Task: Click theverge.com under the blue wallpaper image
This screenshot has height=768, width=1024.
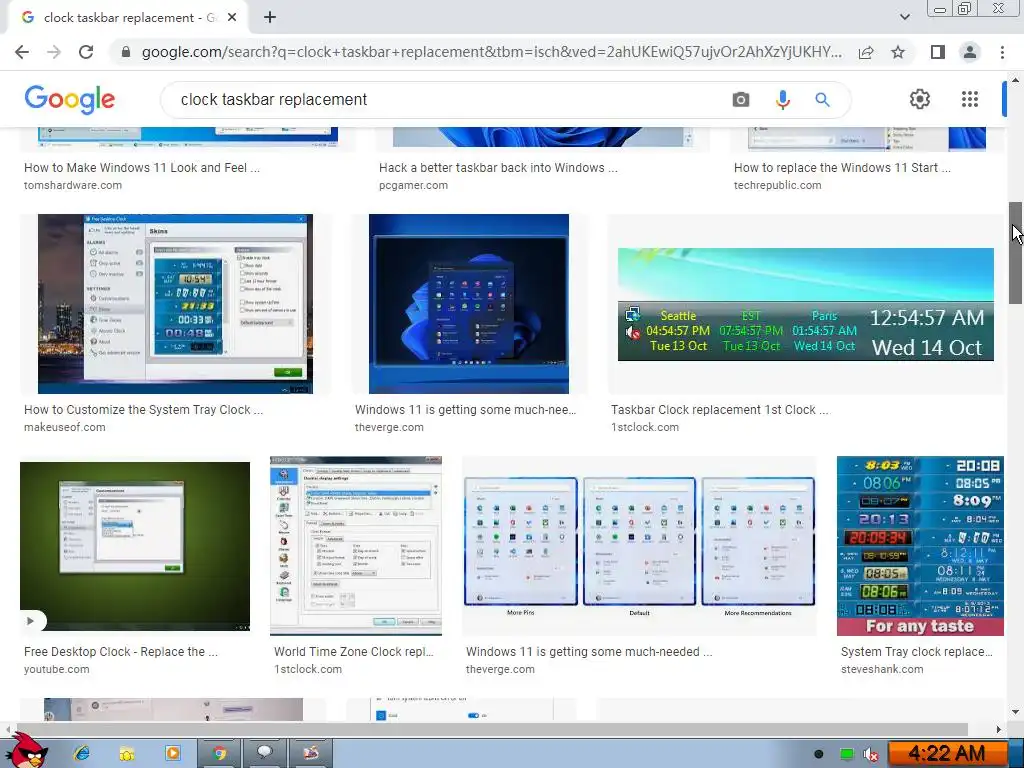Action: [x=389, y=427]
